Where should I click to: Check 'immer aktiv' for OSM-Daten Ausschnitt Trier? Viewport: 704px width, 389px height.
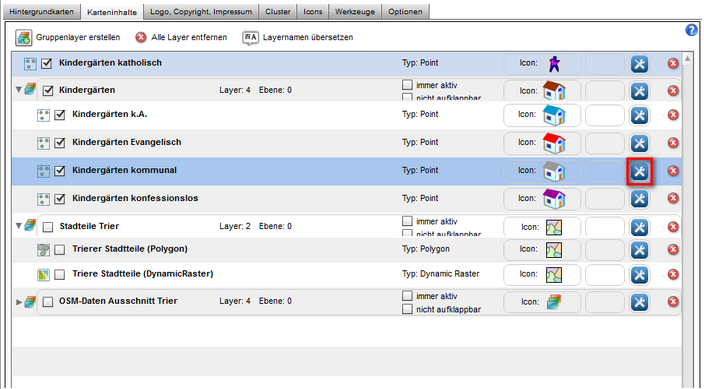407,296
